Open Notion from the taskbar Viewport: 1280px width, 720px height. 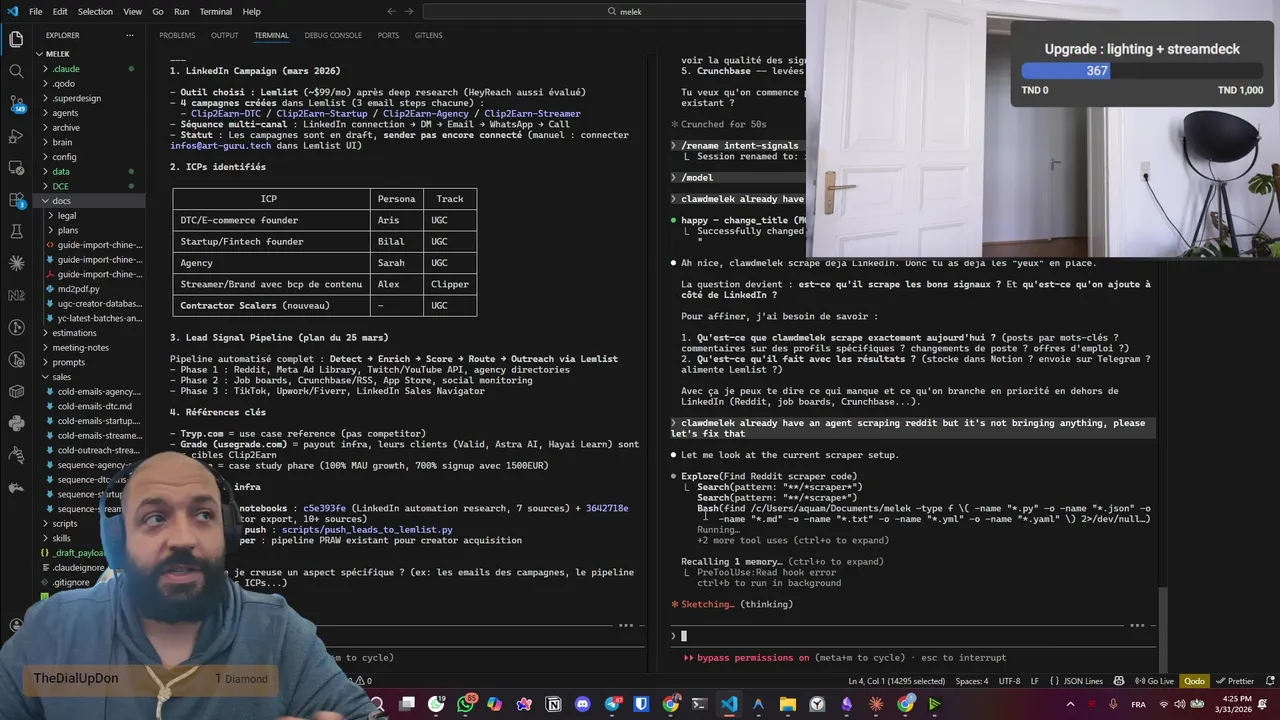(x=553, y=704)
